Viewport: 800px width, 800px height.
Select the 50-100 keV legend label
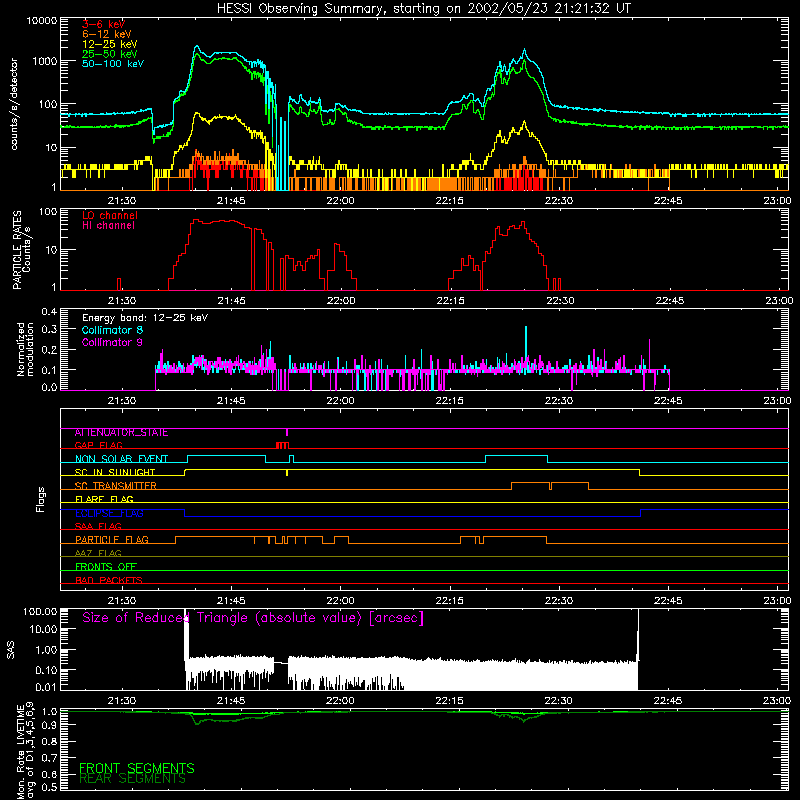pyautogui.click(x=113, y=63)
